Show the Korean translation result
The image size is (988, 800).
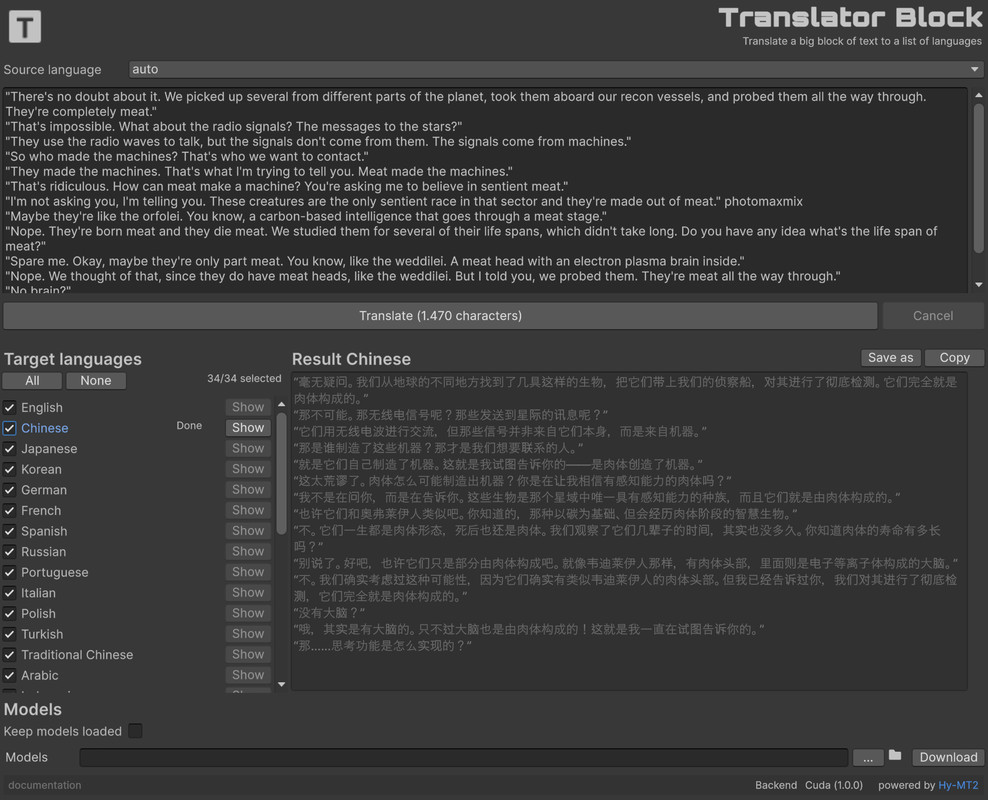(248, 469)
